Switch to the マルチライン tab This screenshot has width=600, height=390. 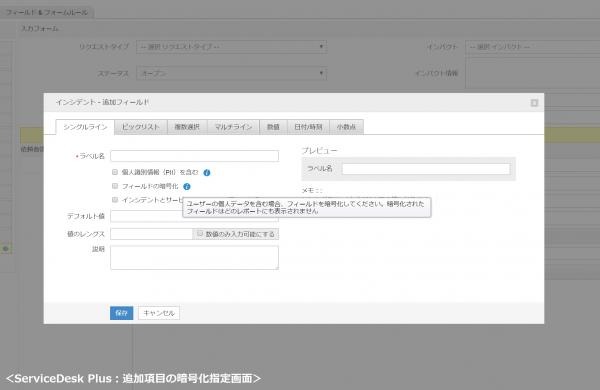pos(233,127)
